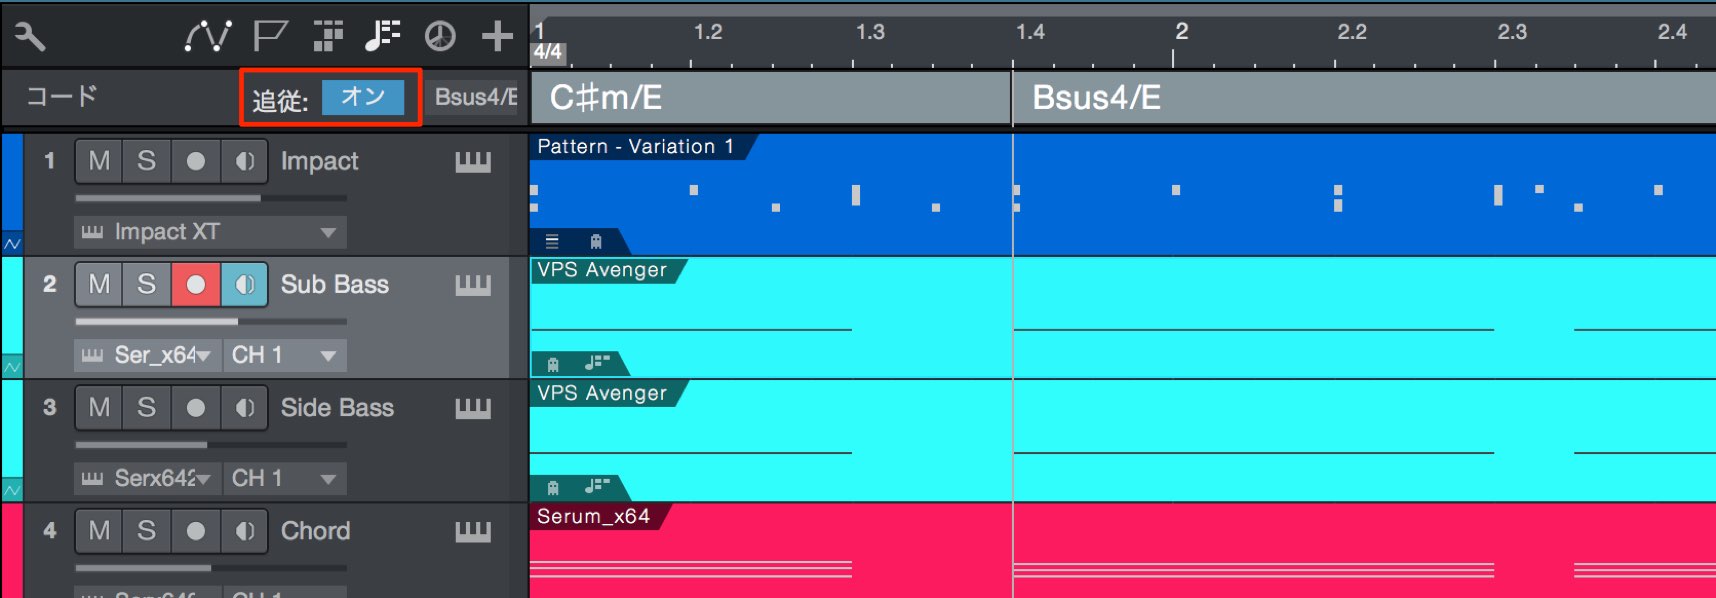Open Sub Bass instrument editor keyboard icon

click(473, 285)
